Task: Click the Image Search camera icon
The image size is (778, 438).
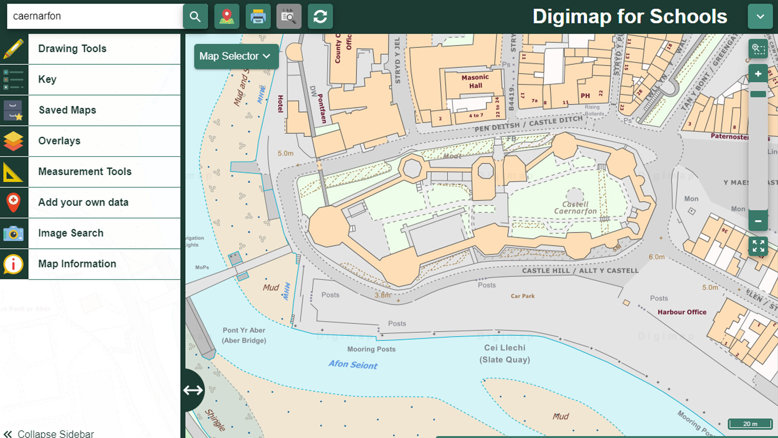Action: click(13, 233)
